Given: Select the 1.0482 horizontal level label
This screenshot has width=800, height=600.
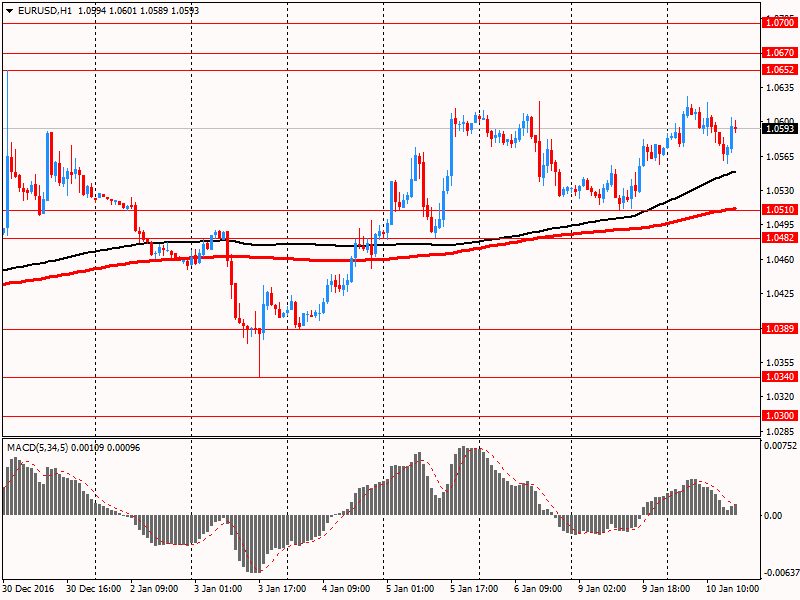Looking at the screenshot, I should tap(779, 238).
